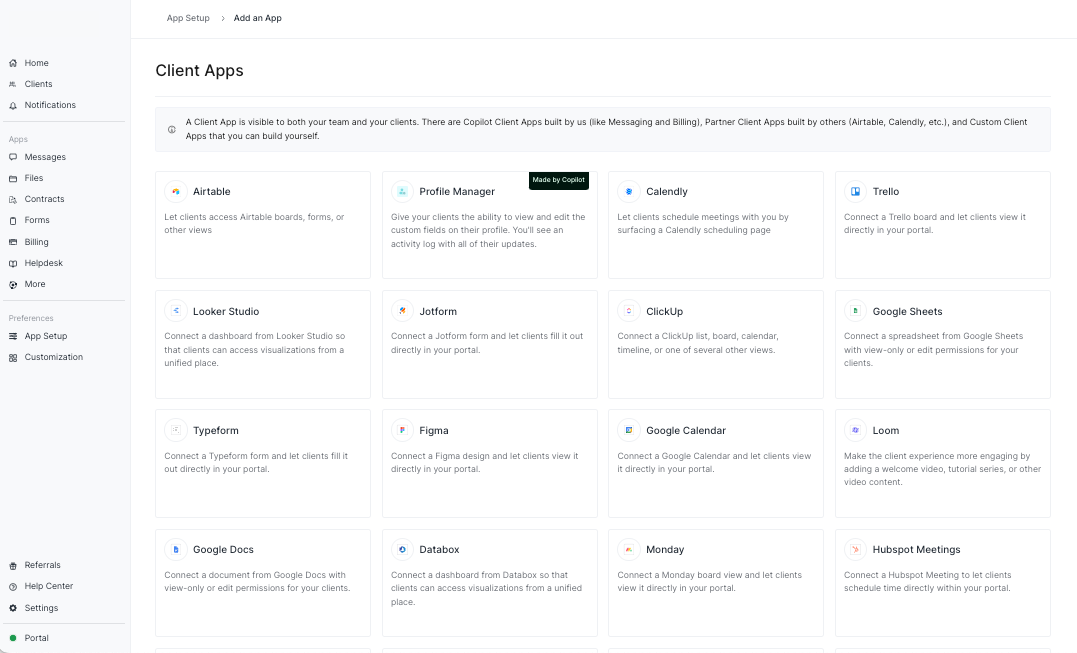Click the Calendly icon

(x=629, y=191)
